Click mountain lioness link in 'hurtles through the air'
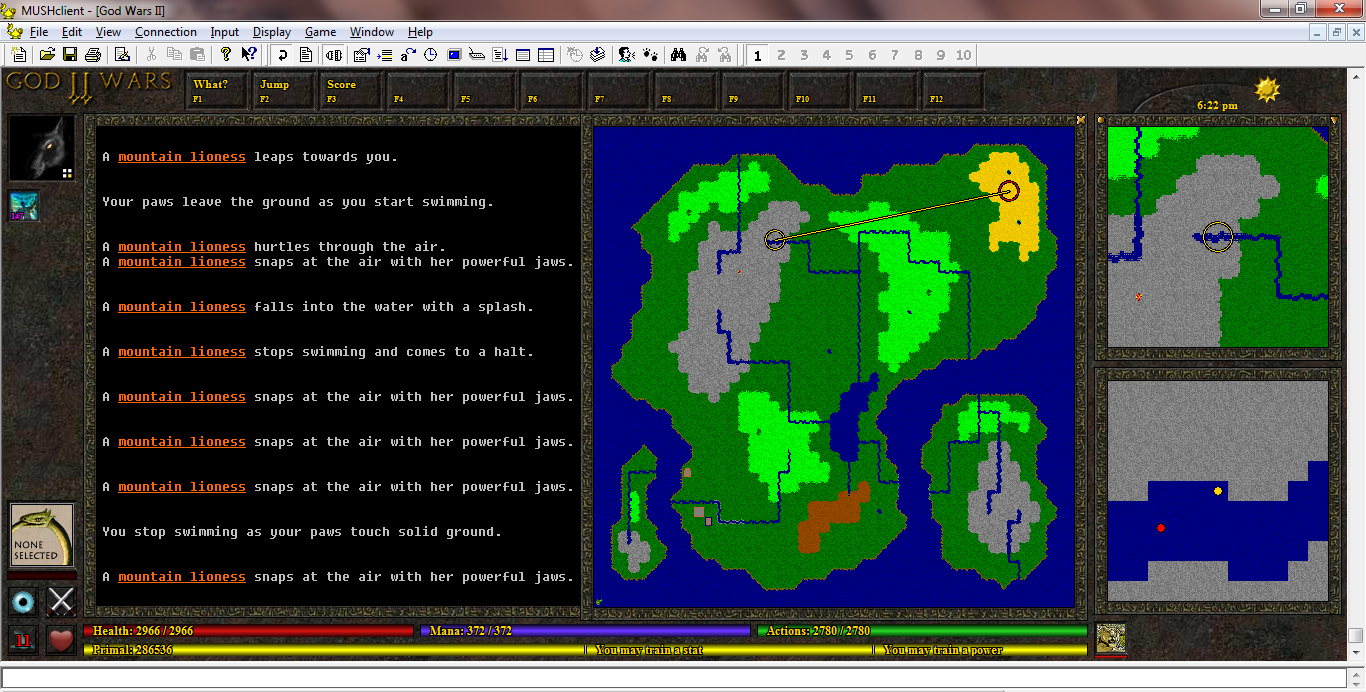 click(182, 247)
